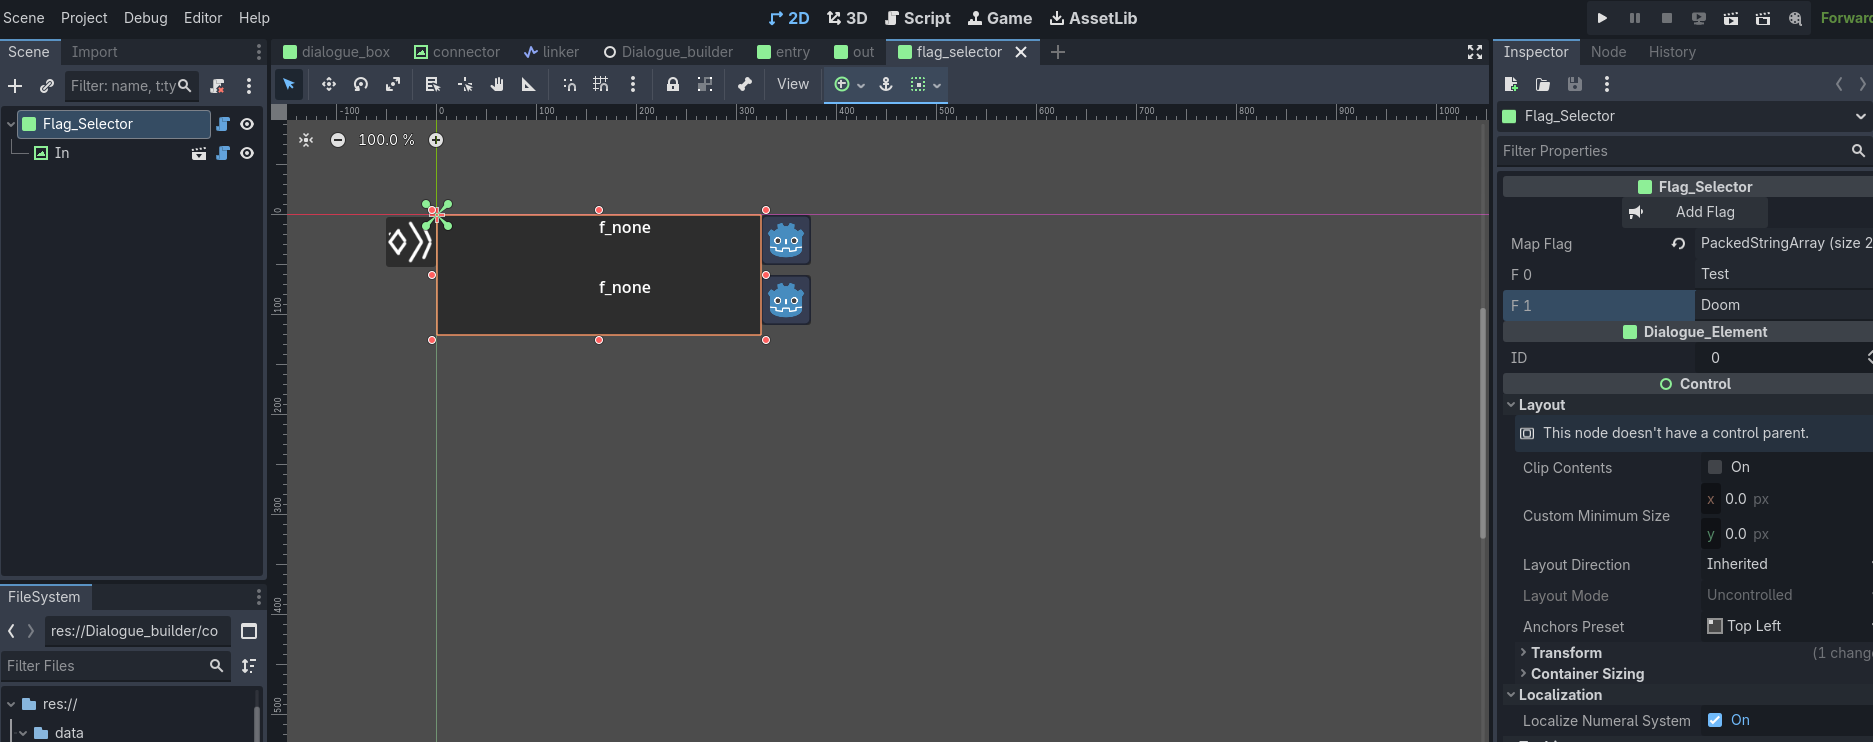This screenshot has height=742, width=1873.
Task: Add a new scene tab
Action: (x=1058, y=52)
